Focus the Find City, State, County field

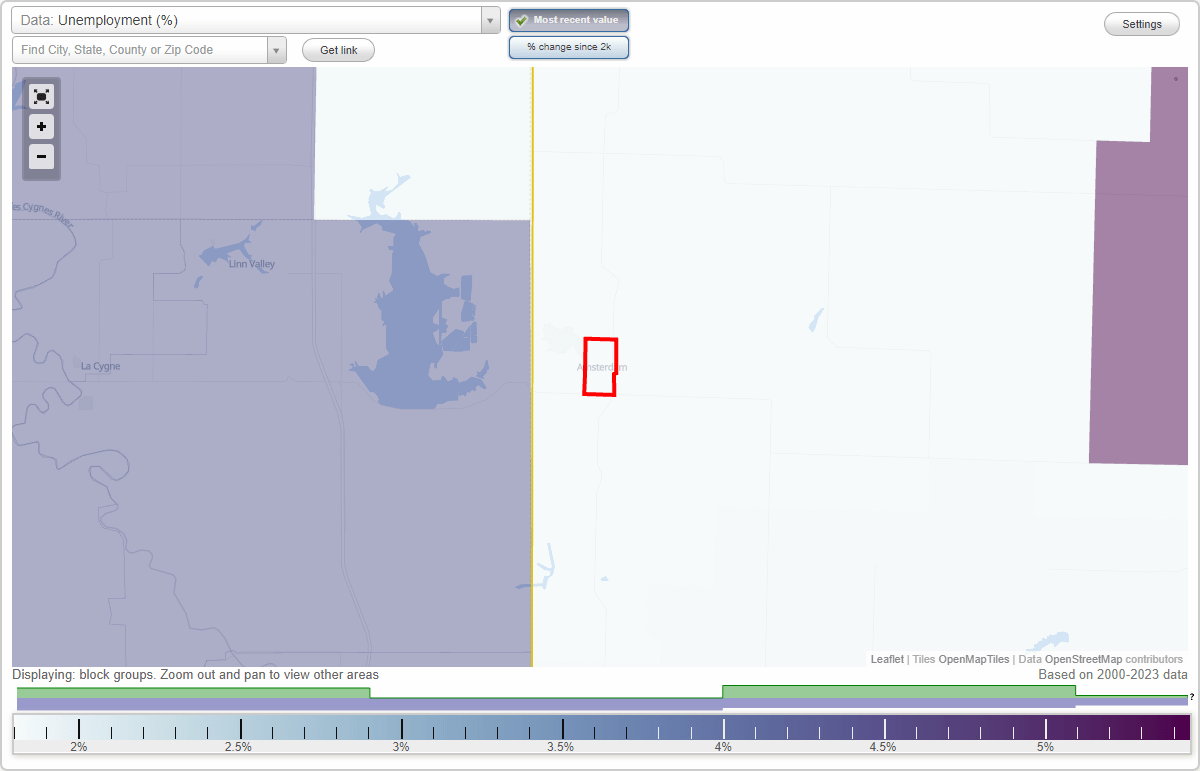(140, 50)
